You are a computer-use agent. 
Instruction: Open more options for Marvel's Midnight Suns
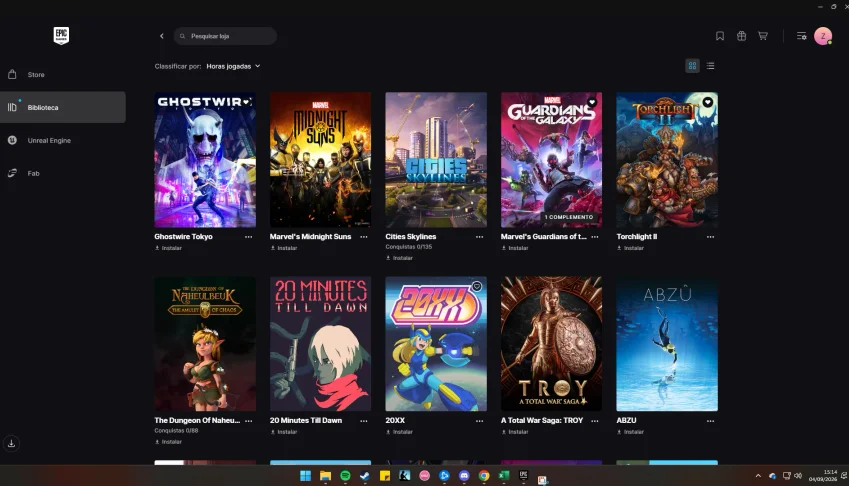364,237
